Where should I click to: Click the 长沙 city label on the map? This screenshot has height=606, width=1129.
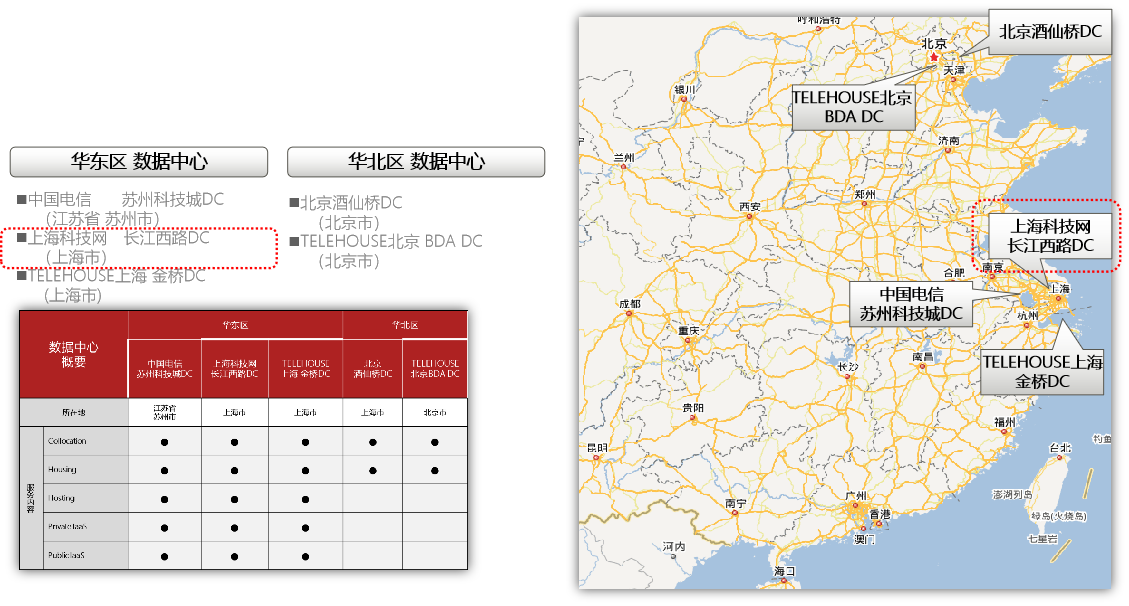pos(848,366)
